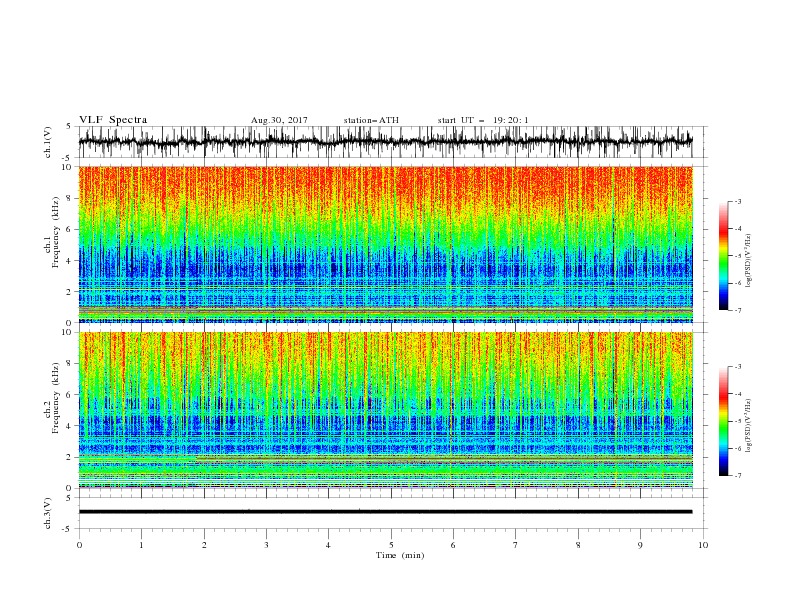
Task: Select the date text "Aug.30, 2017"
Action: [279, 120]
